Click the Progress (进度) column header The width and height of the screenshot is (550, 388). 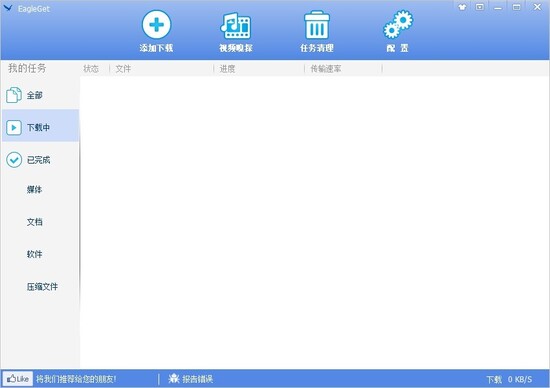click(227, 69)
